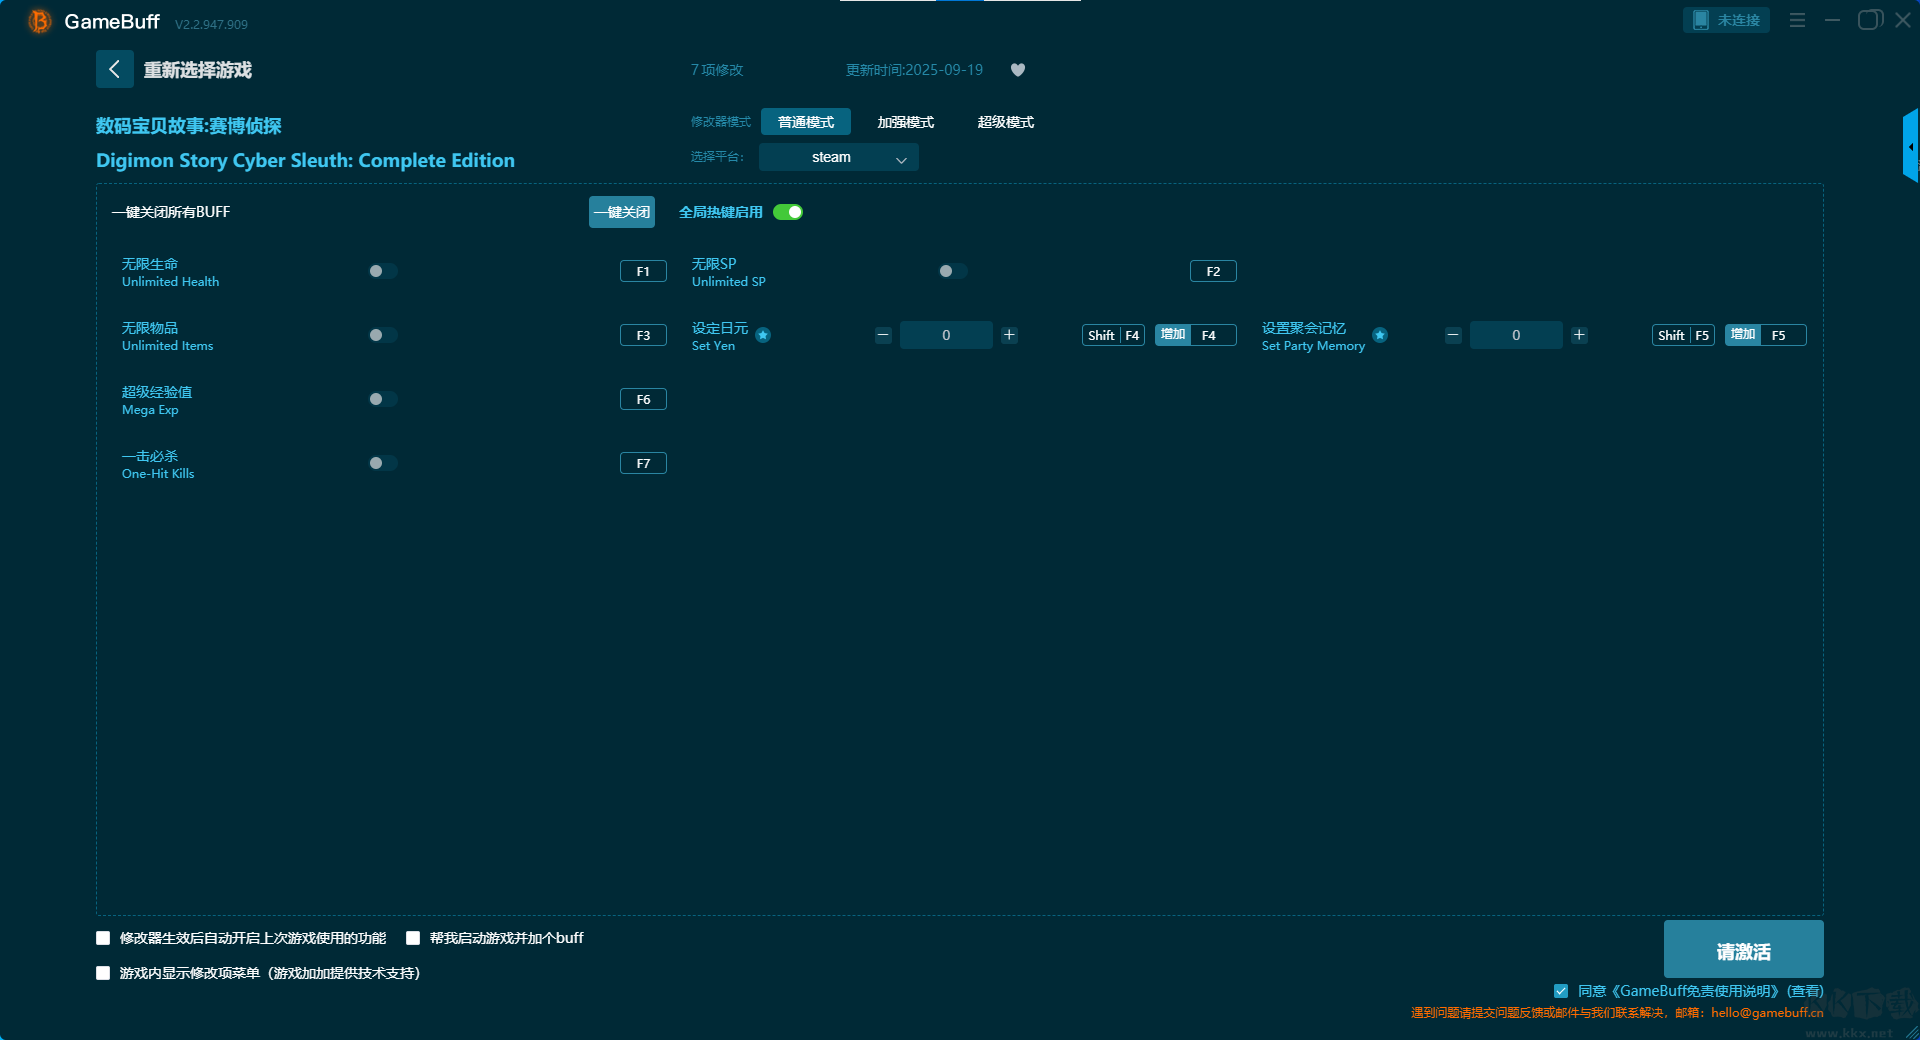The image size is (1920, 1040).
Task: Click the heart favorite icon
Action: (x=1018, y=70)
